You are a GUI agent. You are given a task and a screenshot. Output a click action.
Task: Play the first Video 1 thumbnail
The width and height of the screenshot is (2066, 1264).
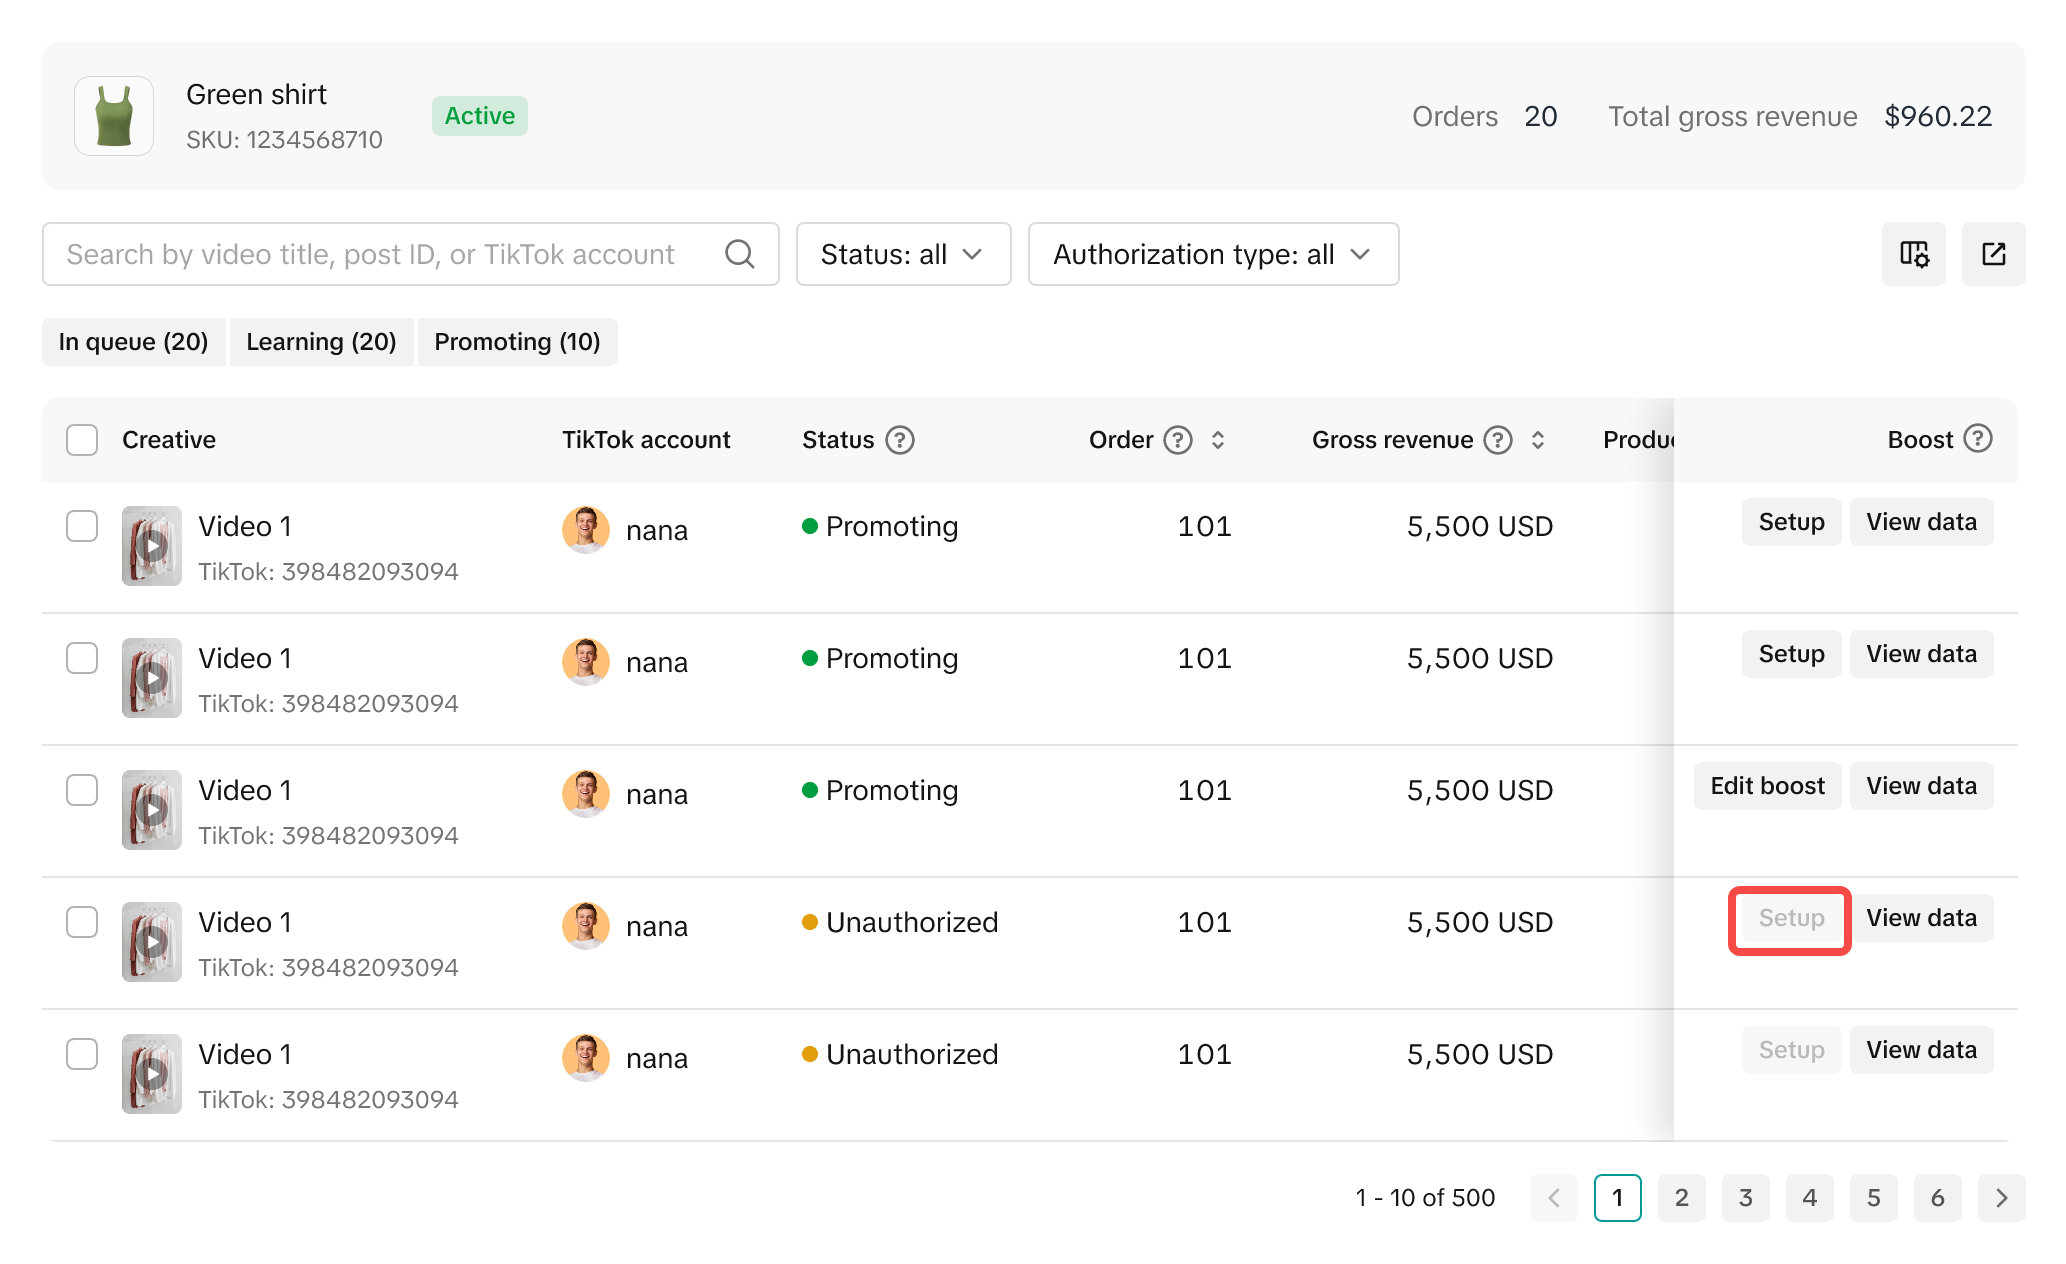(x=152, y=546)
